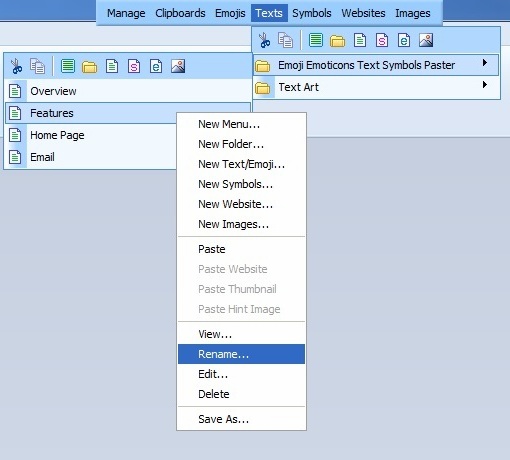Open the Clipboards menu

pos(180,13)
